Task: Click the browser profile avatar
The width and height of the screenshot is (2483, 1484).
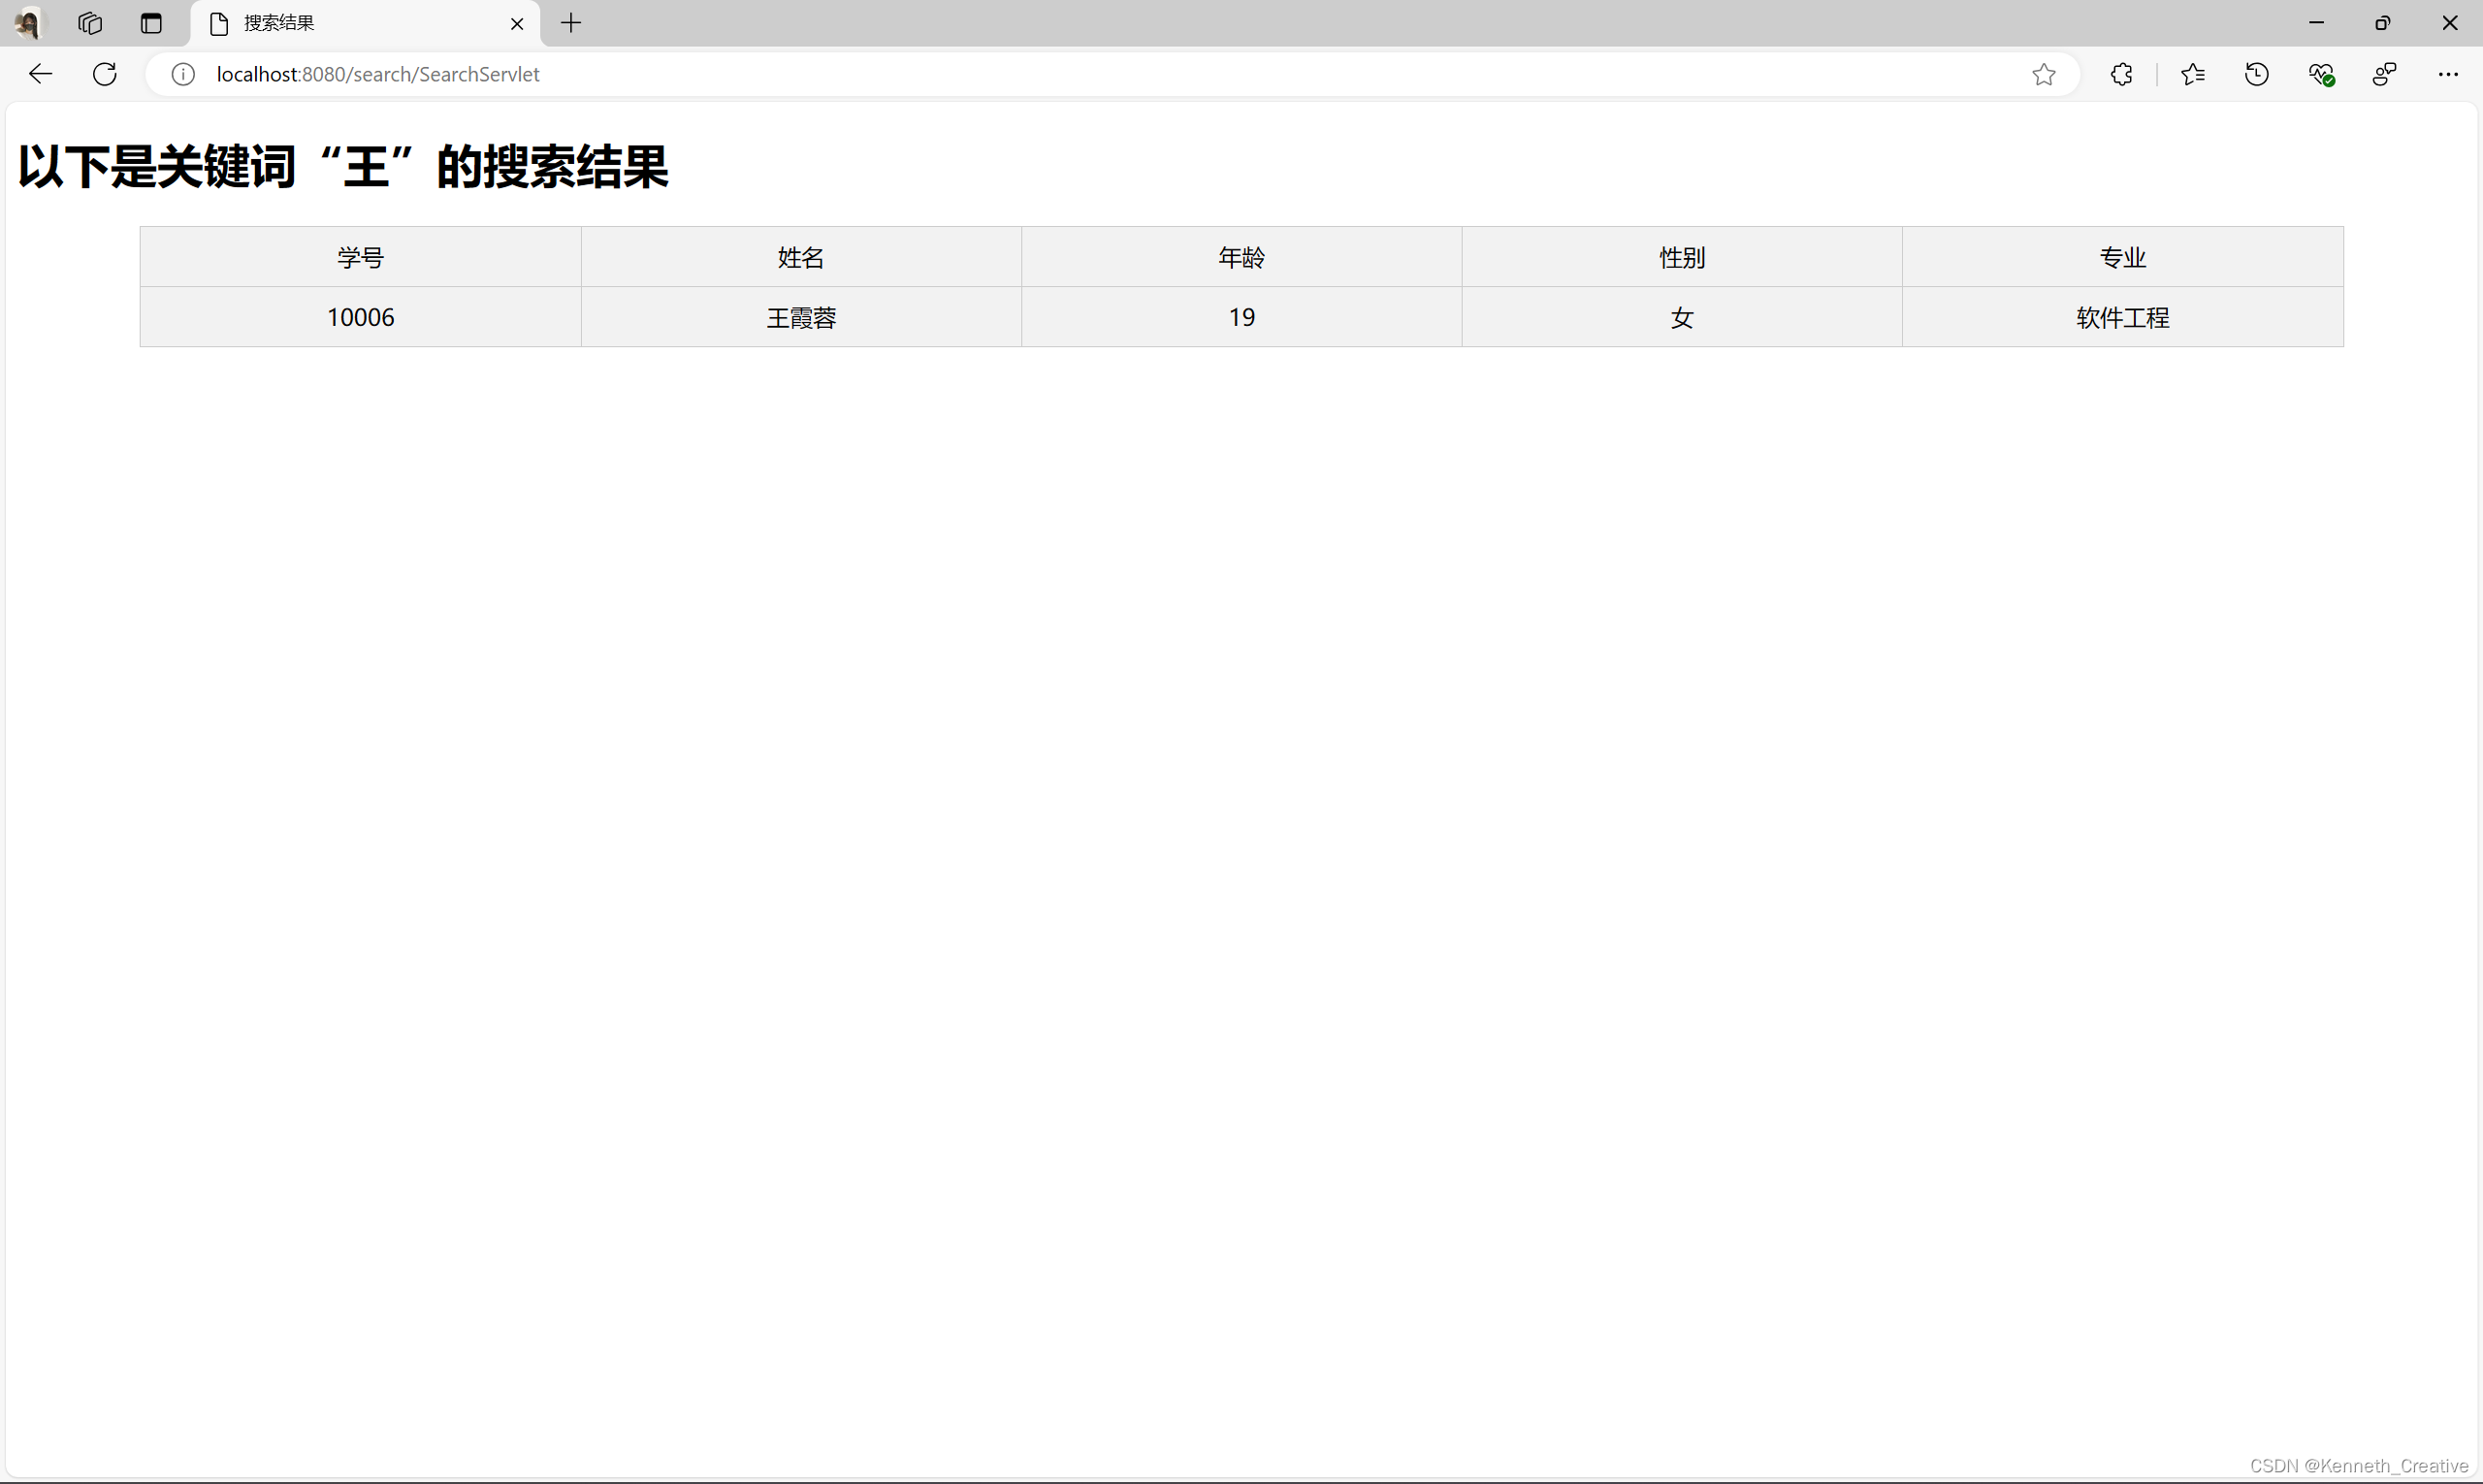Action: point(27,22)
